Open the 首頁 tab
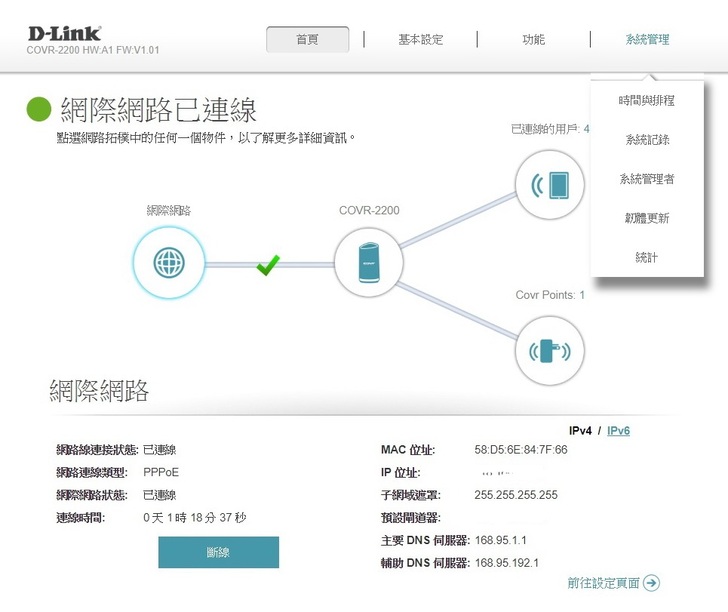The width and height of the screenshot is (728, 612). click(x=308, y=40)
